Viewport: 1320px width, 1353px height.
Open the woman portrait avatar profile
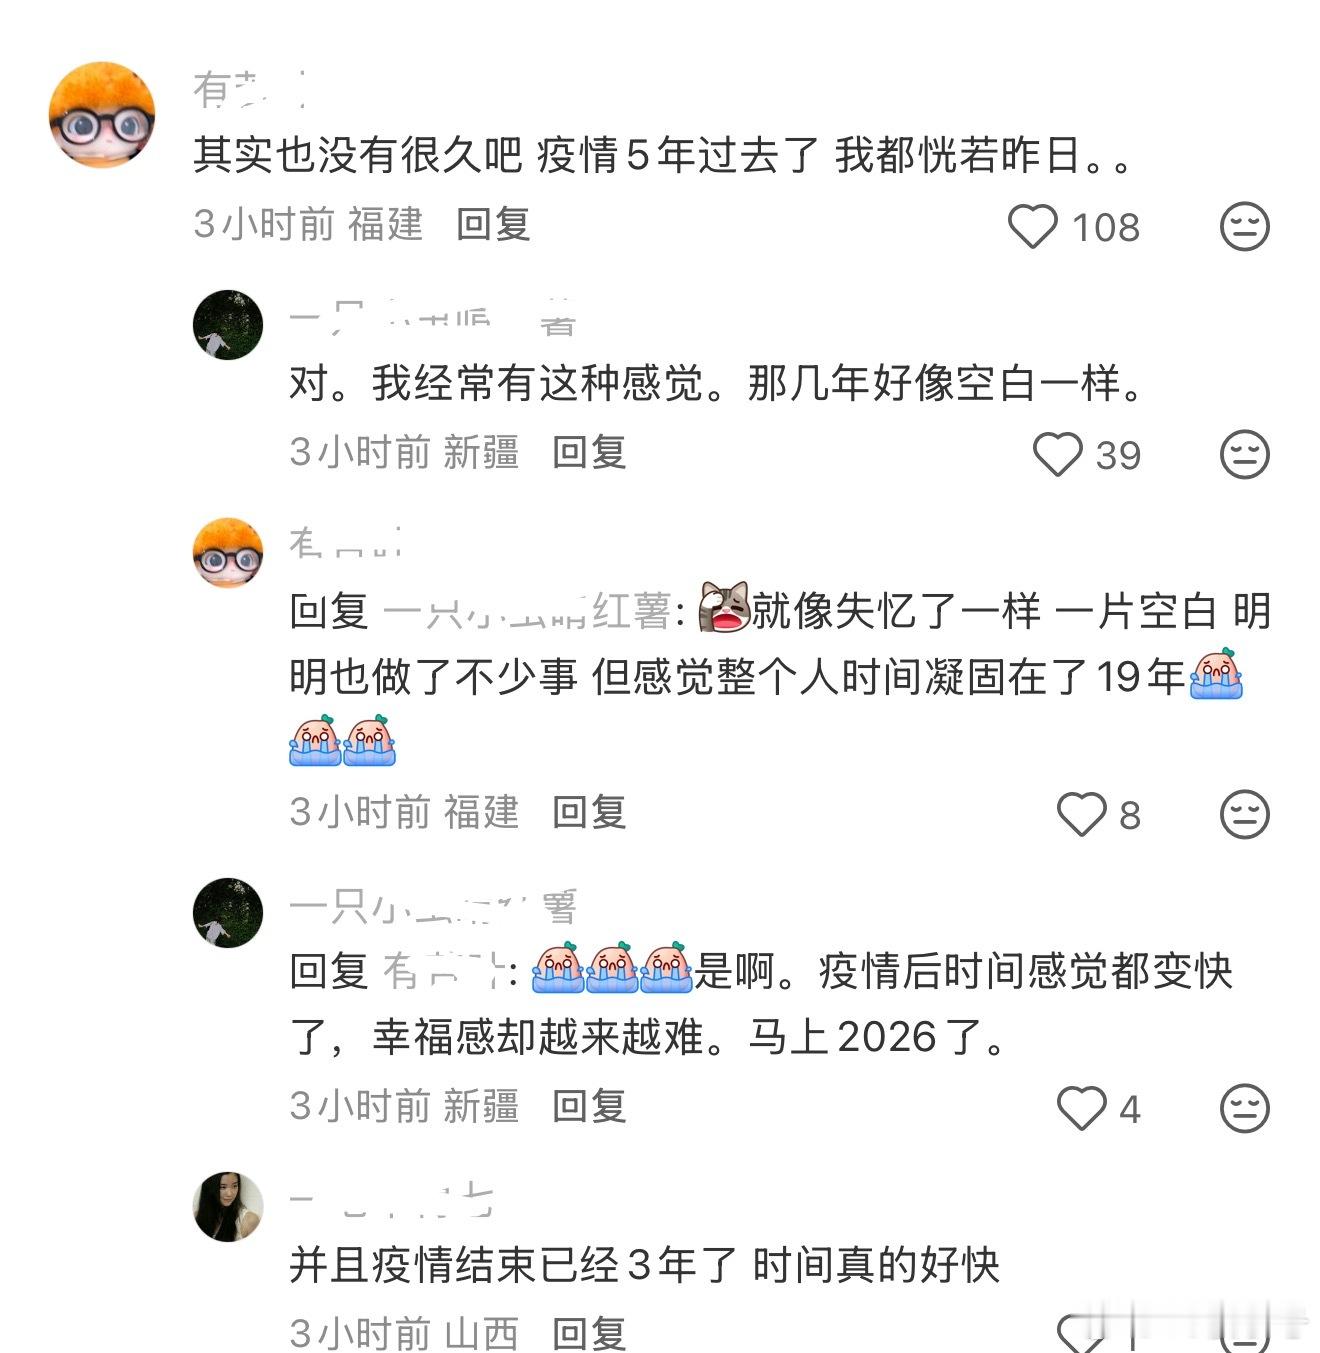[x=228, y=1207]
